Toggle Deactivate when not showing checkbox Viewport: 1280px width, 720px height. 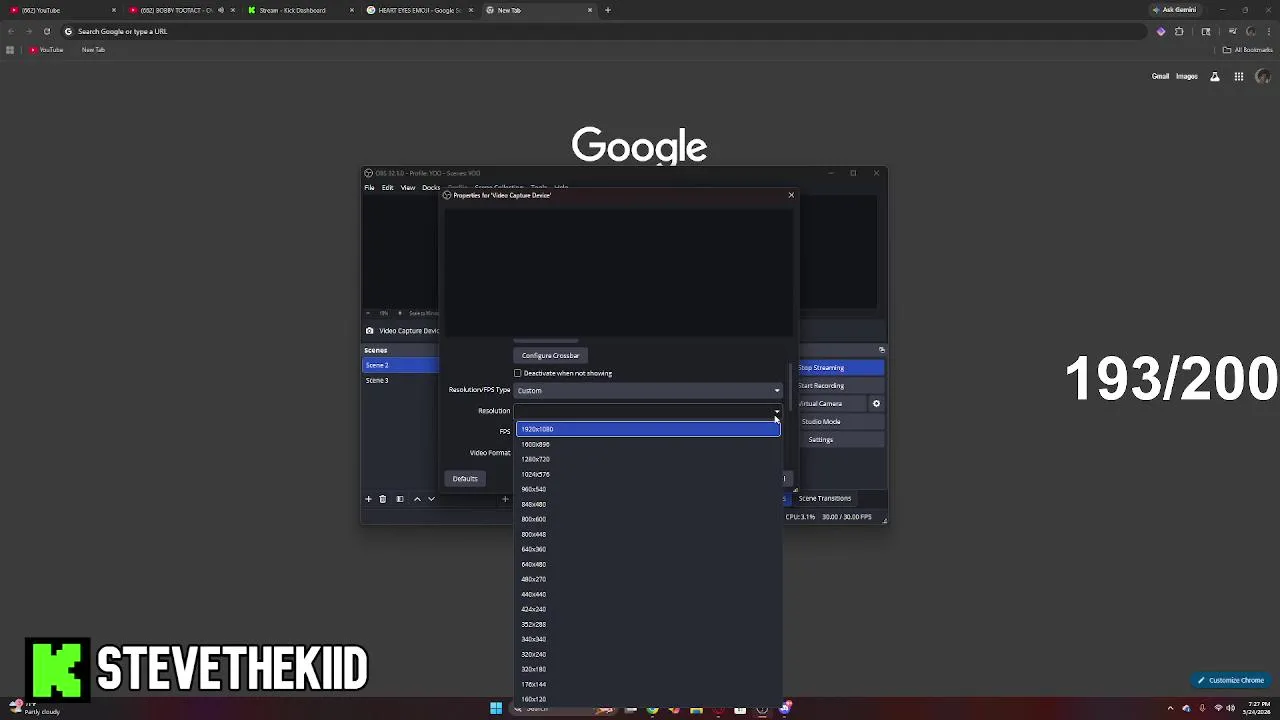tap(518, 373)
